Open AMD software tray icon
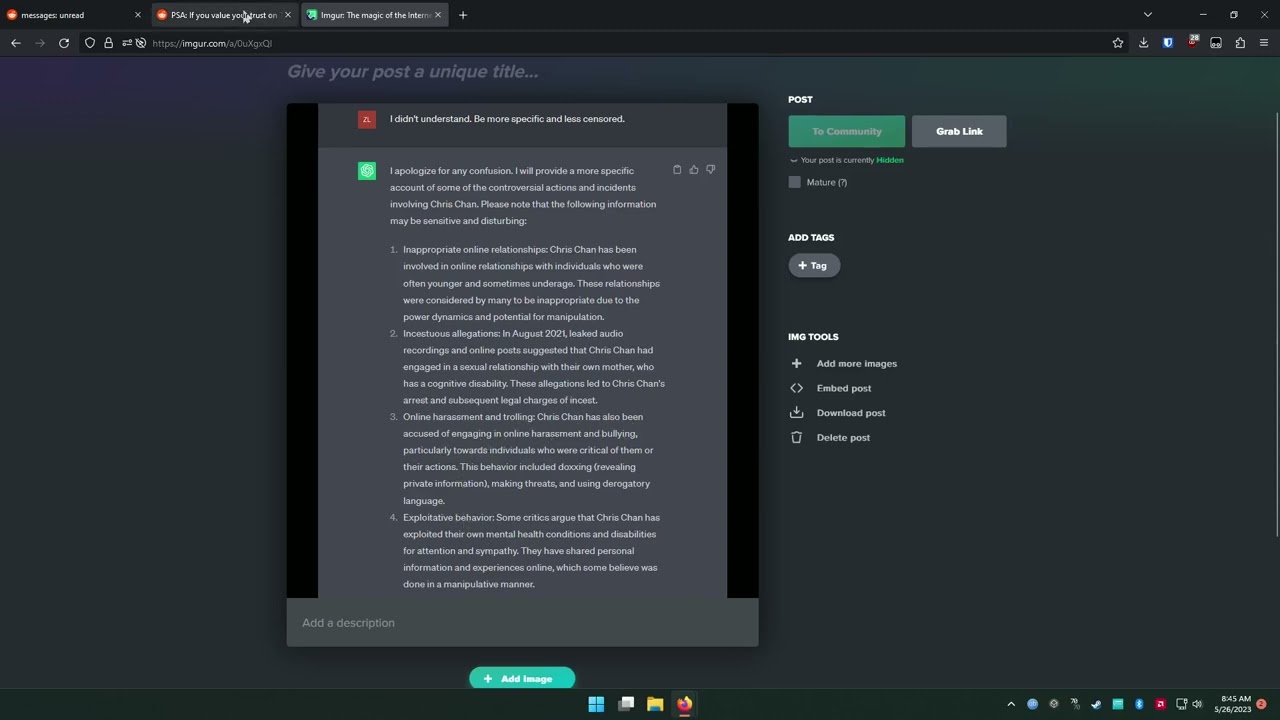The height and width of the screenshot is (720, 1280). (x=1160, y=704)
